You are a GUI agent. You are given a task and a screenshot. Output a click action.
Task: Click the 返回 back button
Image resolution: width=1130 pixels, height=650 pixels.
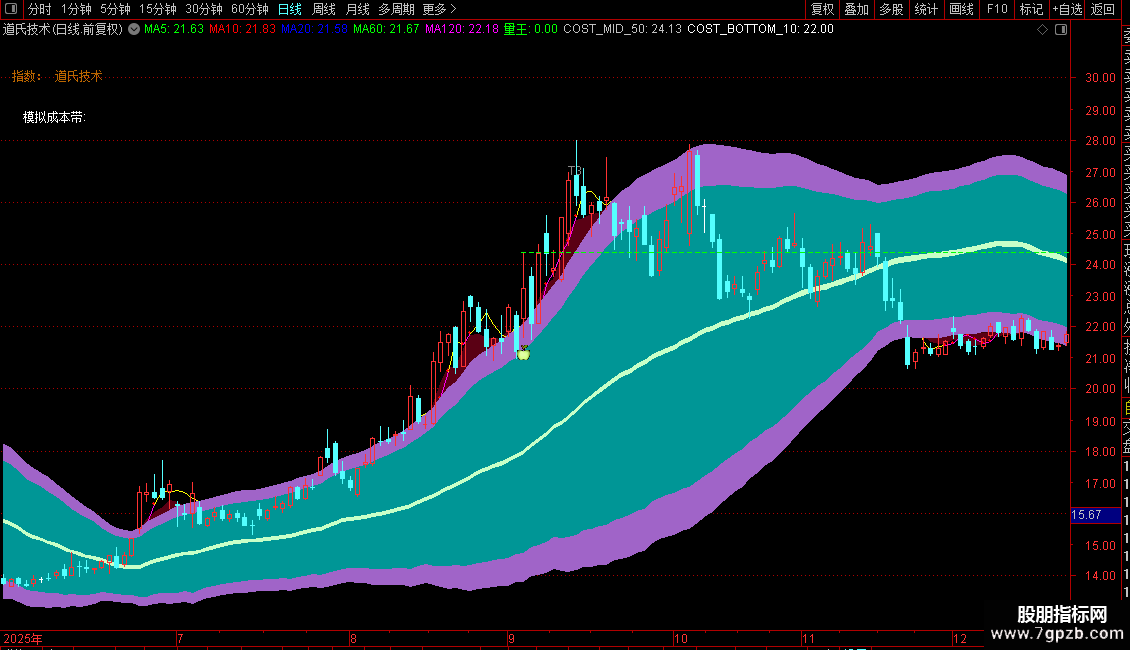point(1103,9)
